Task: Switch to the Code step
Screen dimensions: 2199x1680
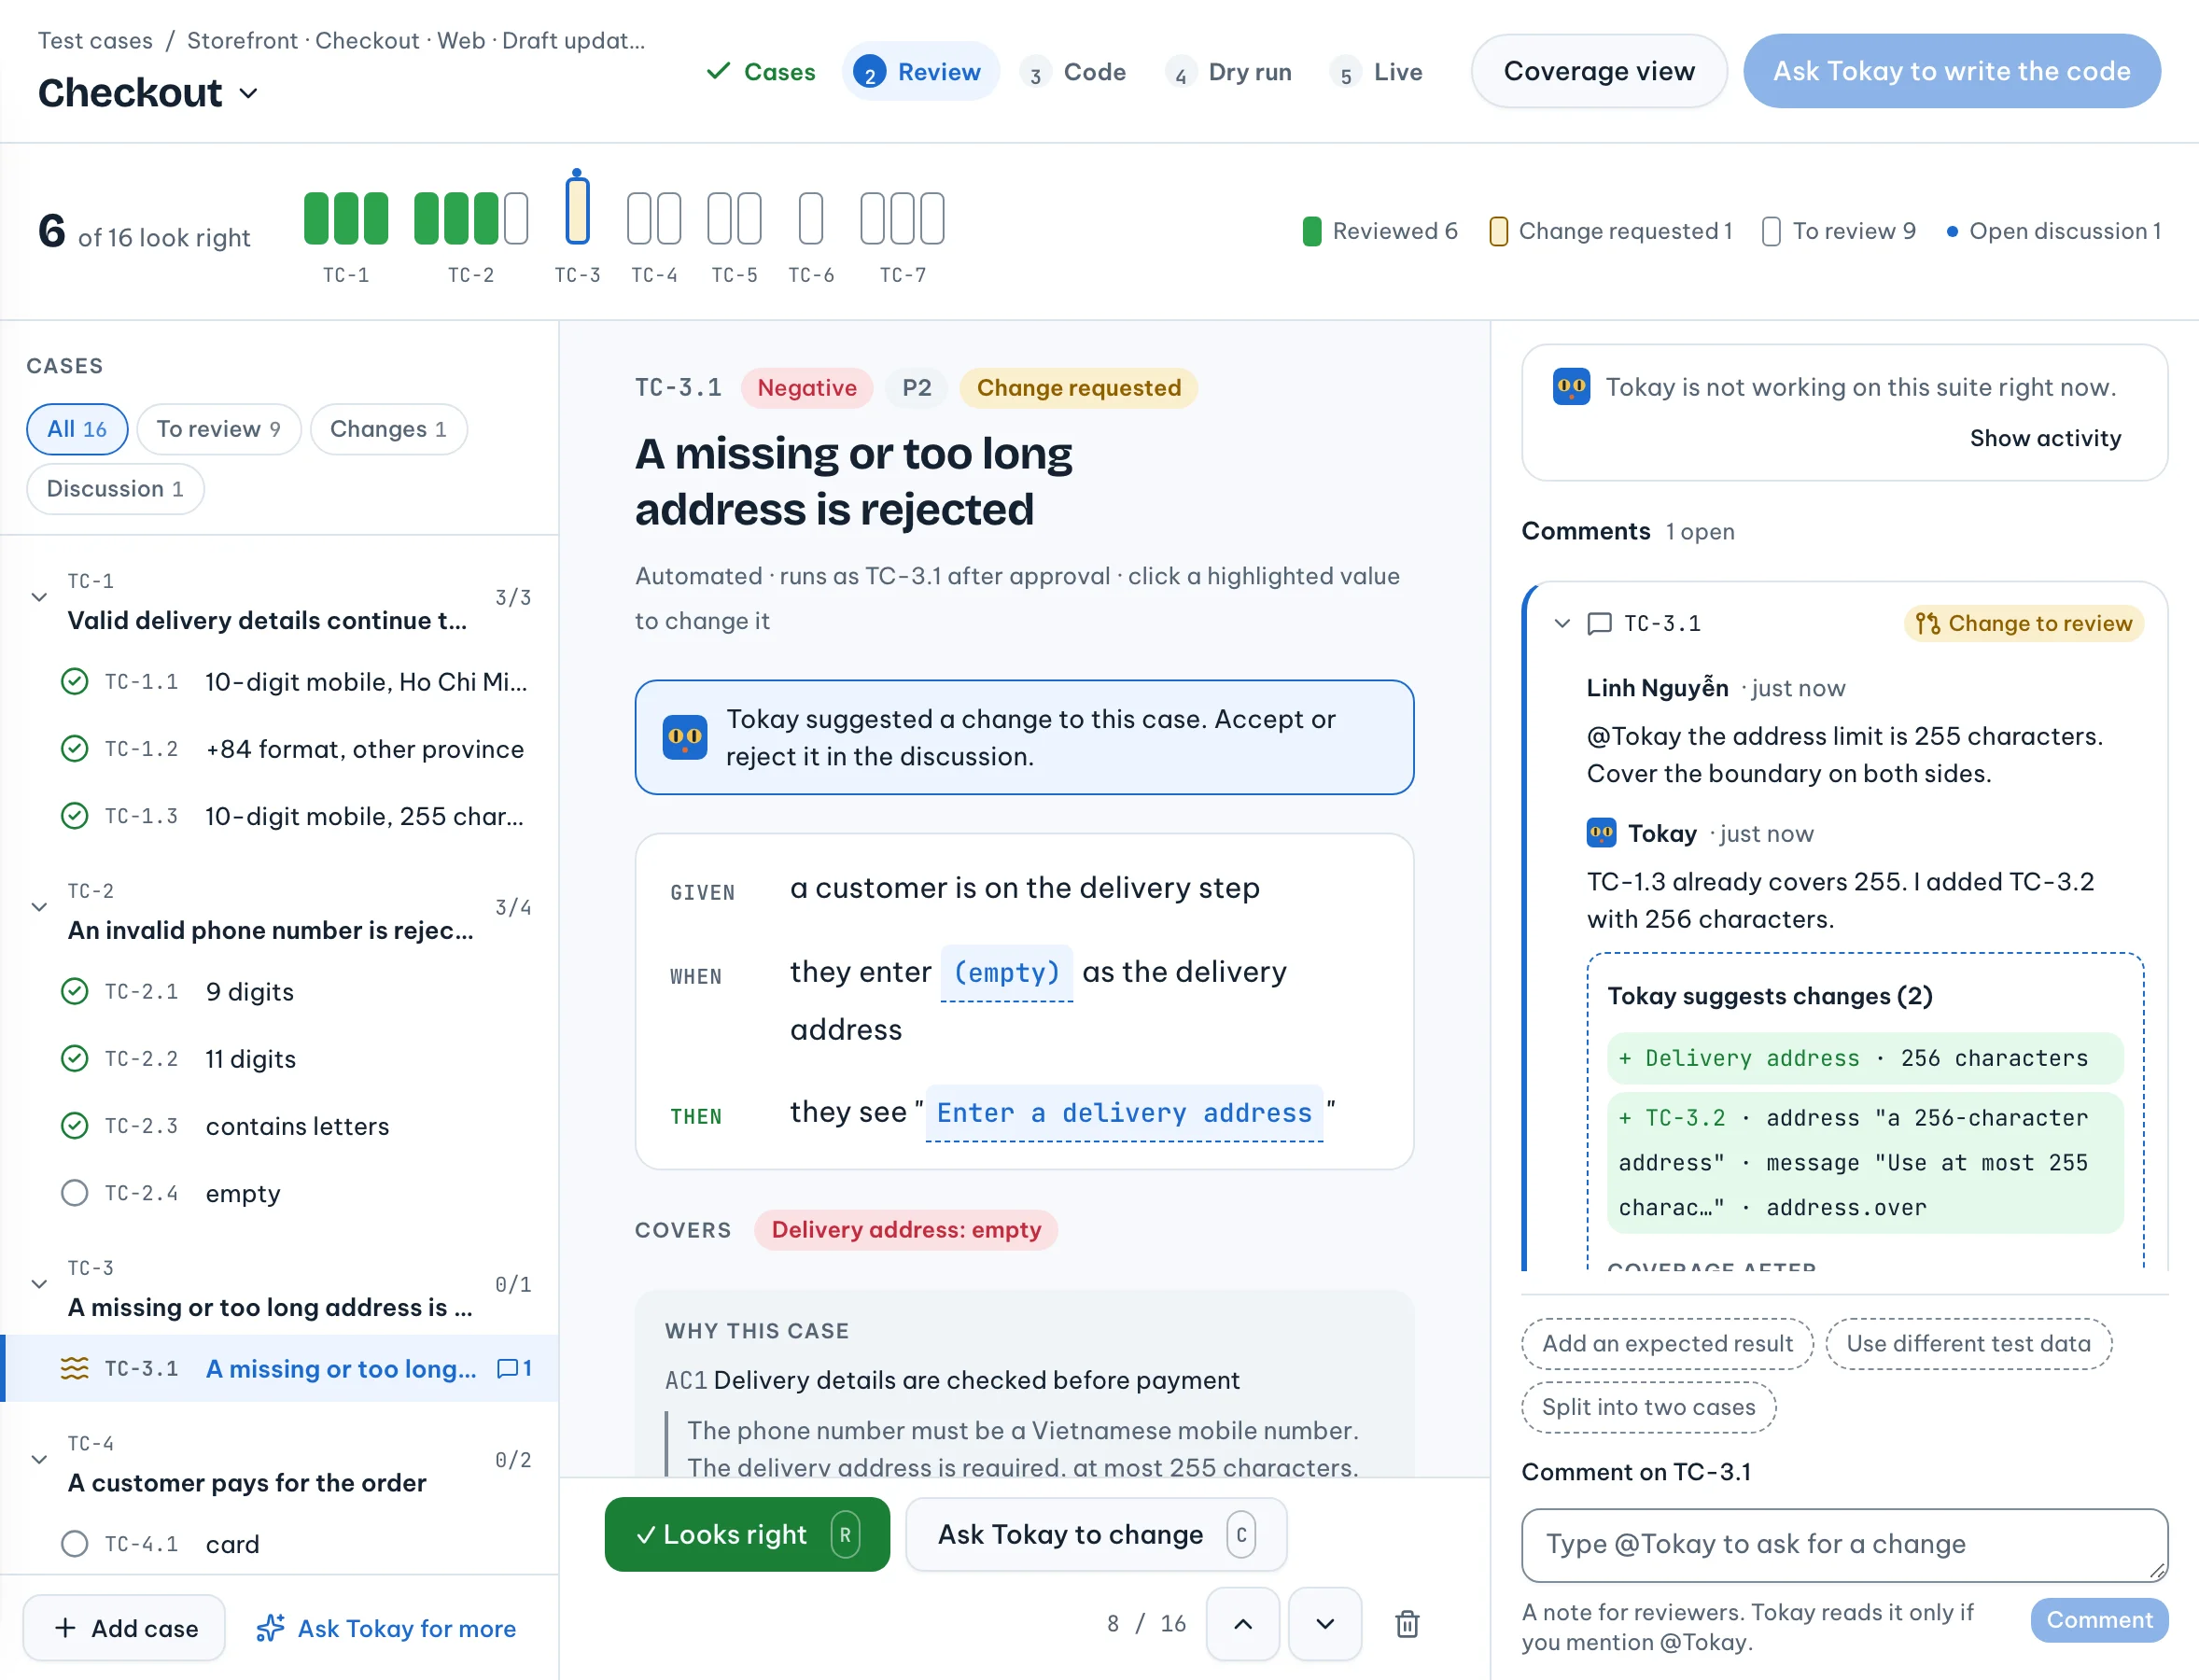Action: 1074,72
